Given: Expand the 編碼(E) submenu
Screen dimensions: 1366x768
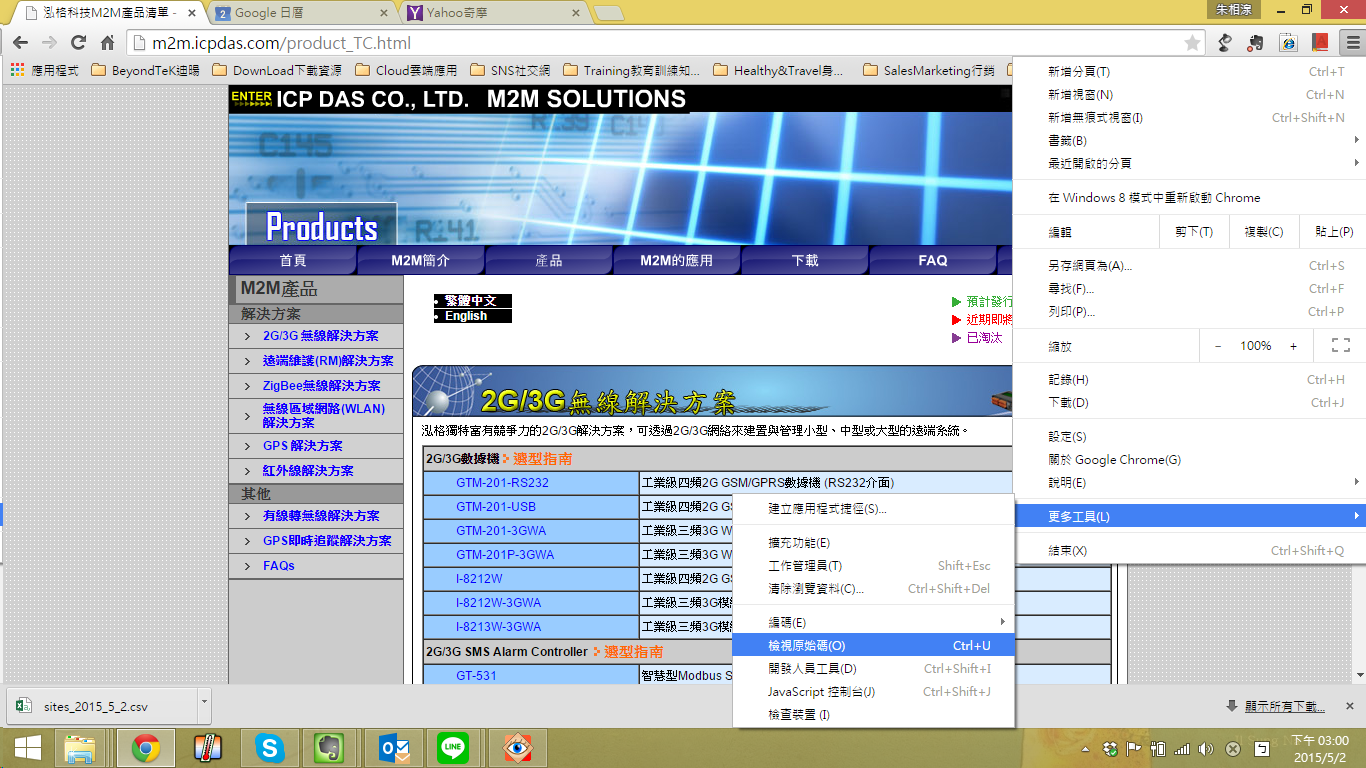Looking at the screenshot, I should 873,622.
